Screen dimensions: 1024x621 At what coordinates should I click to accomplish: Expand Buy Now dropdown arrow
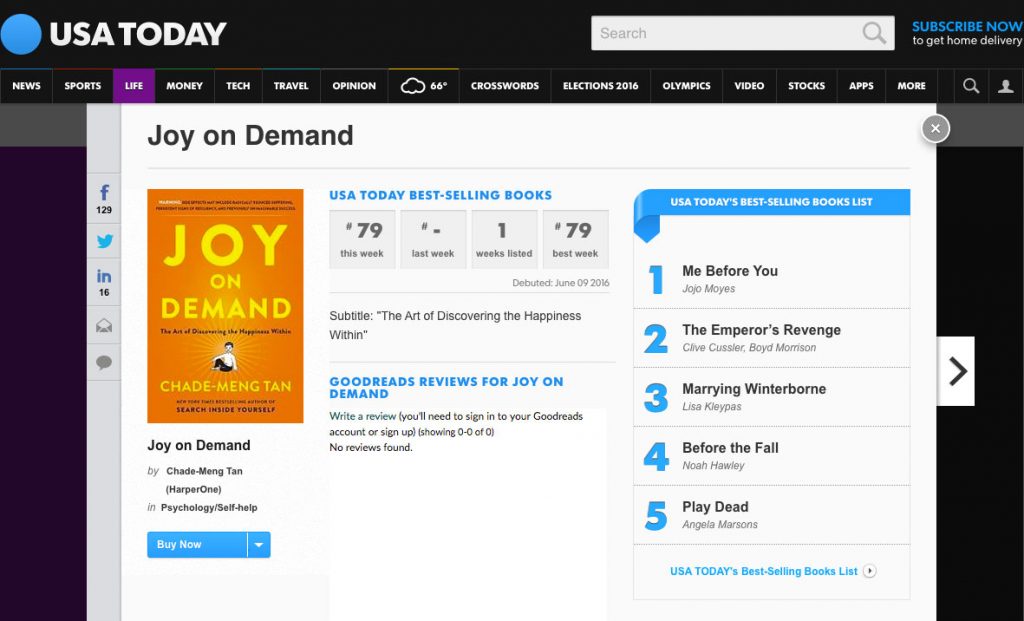click(x=259, y=545)
